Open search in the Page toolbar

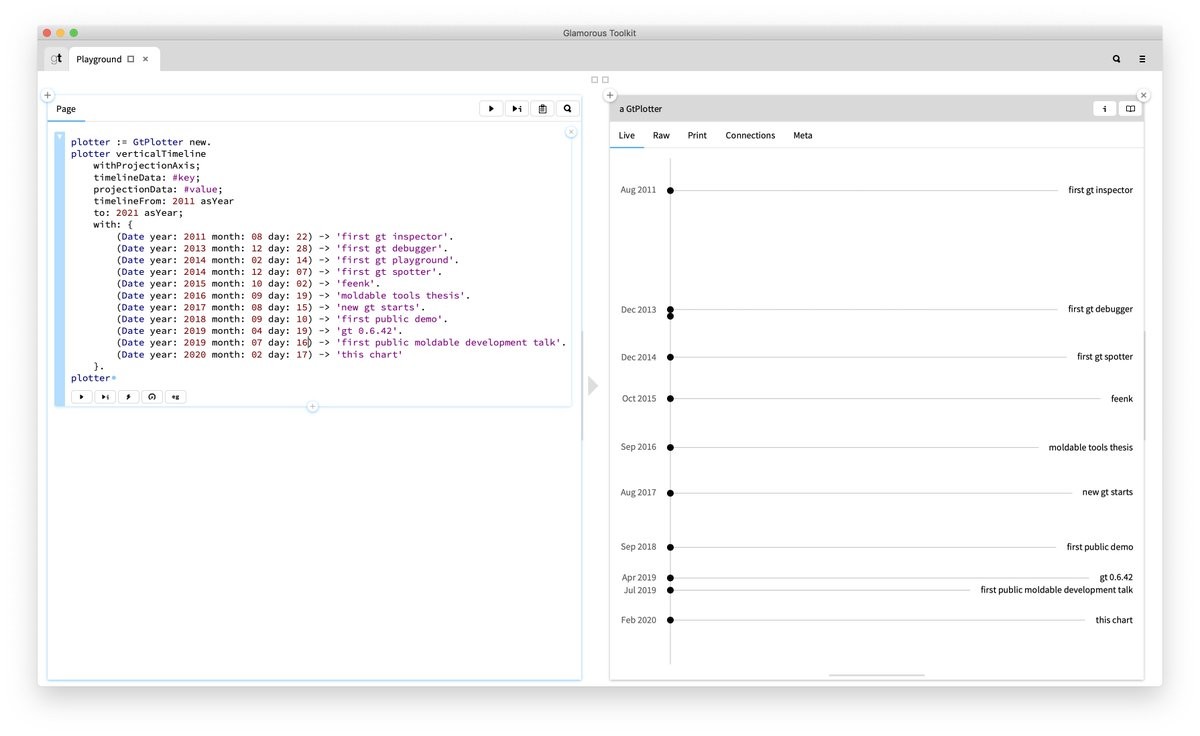click(x=567, y=109)
